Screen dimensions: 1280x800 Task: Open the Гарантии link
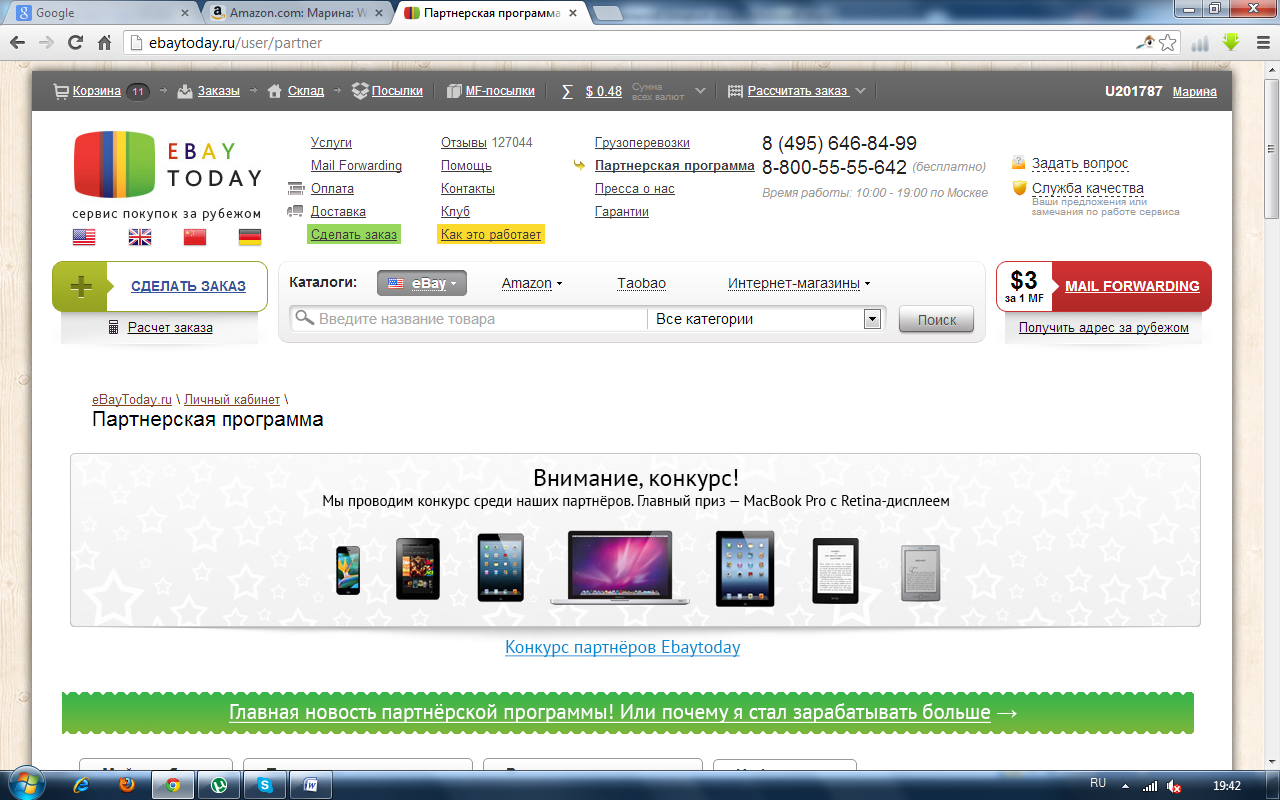pos(622,212)
